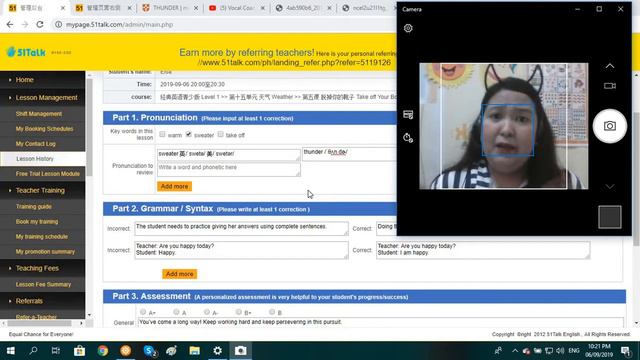Click Add more in Grammar section
640x360 pixels.
tap(180, 274)
